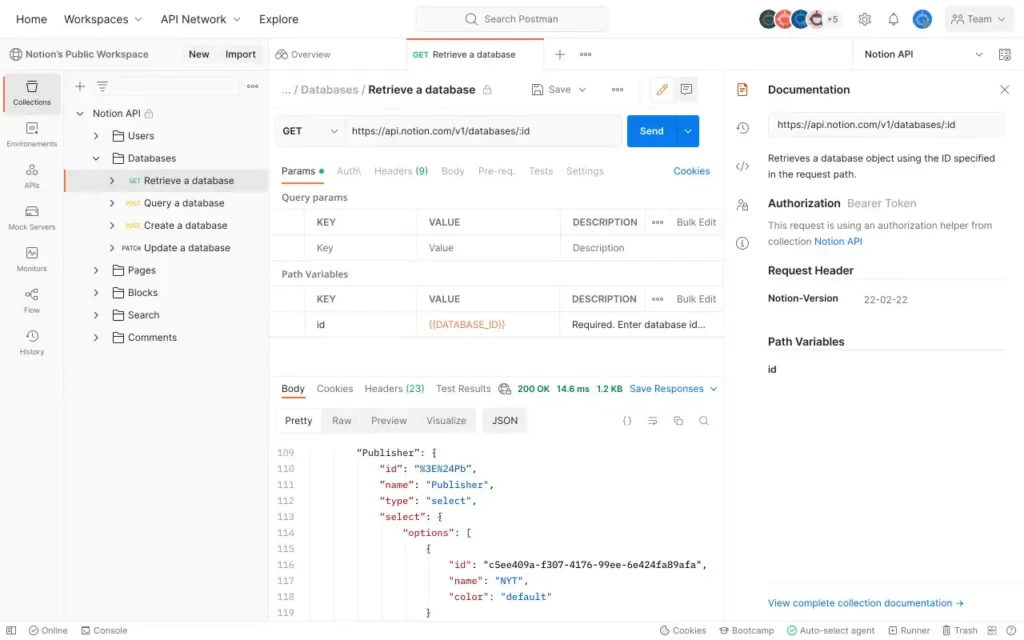Click the network globe icon near status
This screenshot has height=640, width=1024.
click(504, 389)
